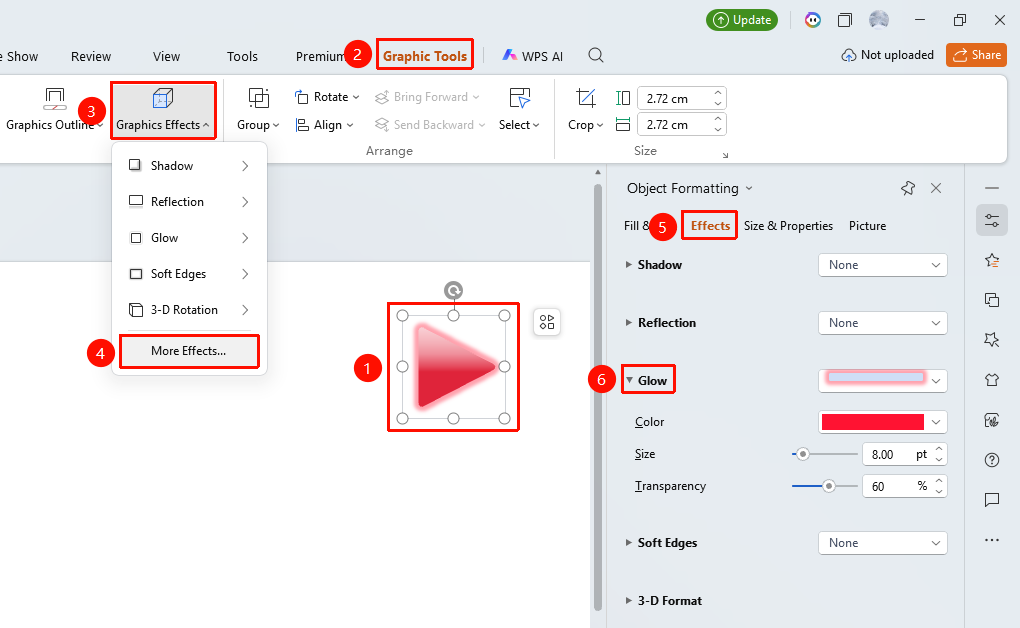Open the Crop tool

point(585,110)
